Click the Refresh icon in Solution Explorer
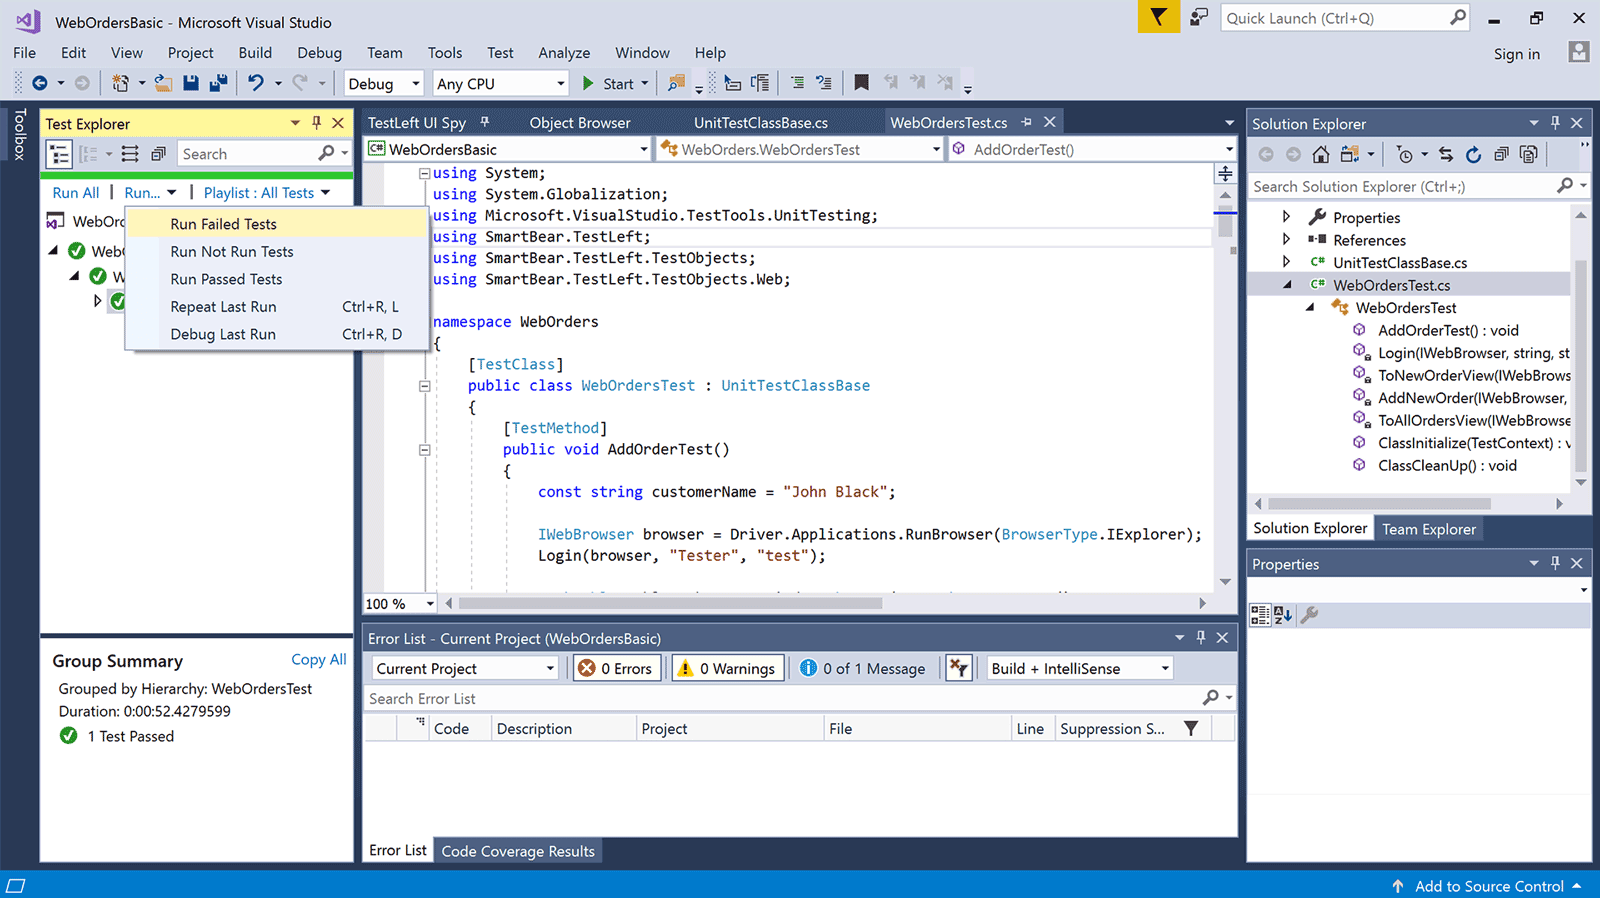The width and height of the screenshot is (1600, 898). point(1473,154)
